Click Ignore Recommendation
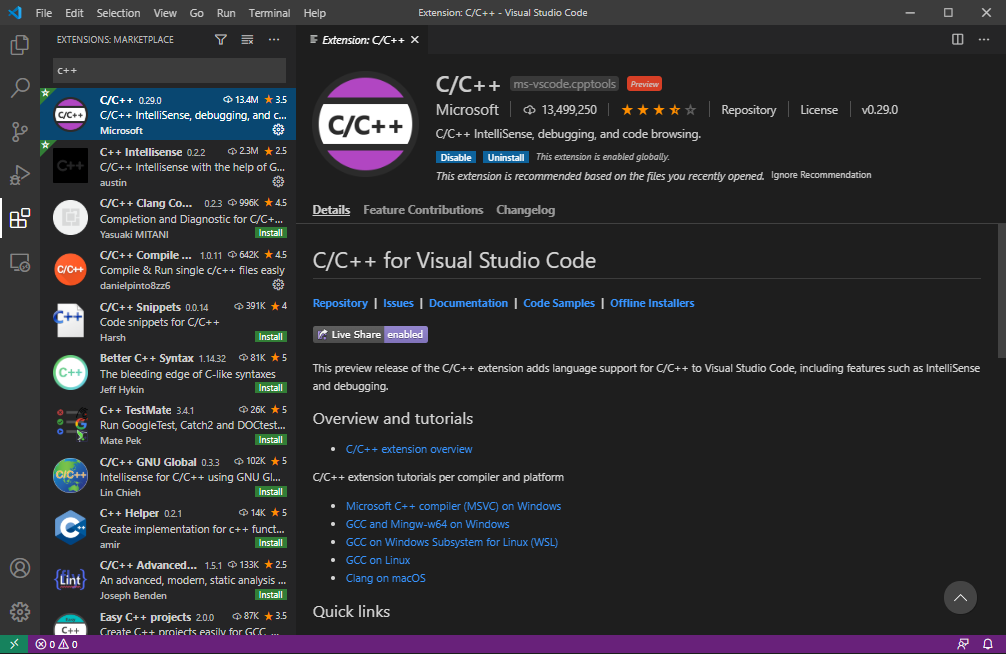1006x654 pixels. click(x=821, y=175)
